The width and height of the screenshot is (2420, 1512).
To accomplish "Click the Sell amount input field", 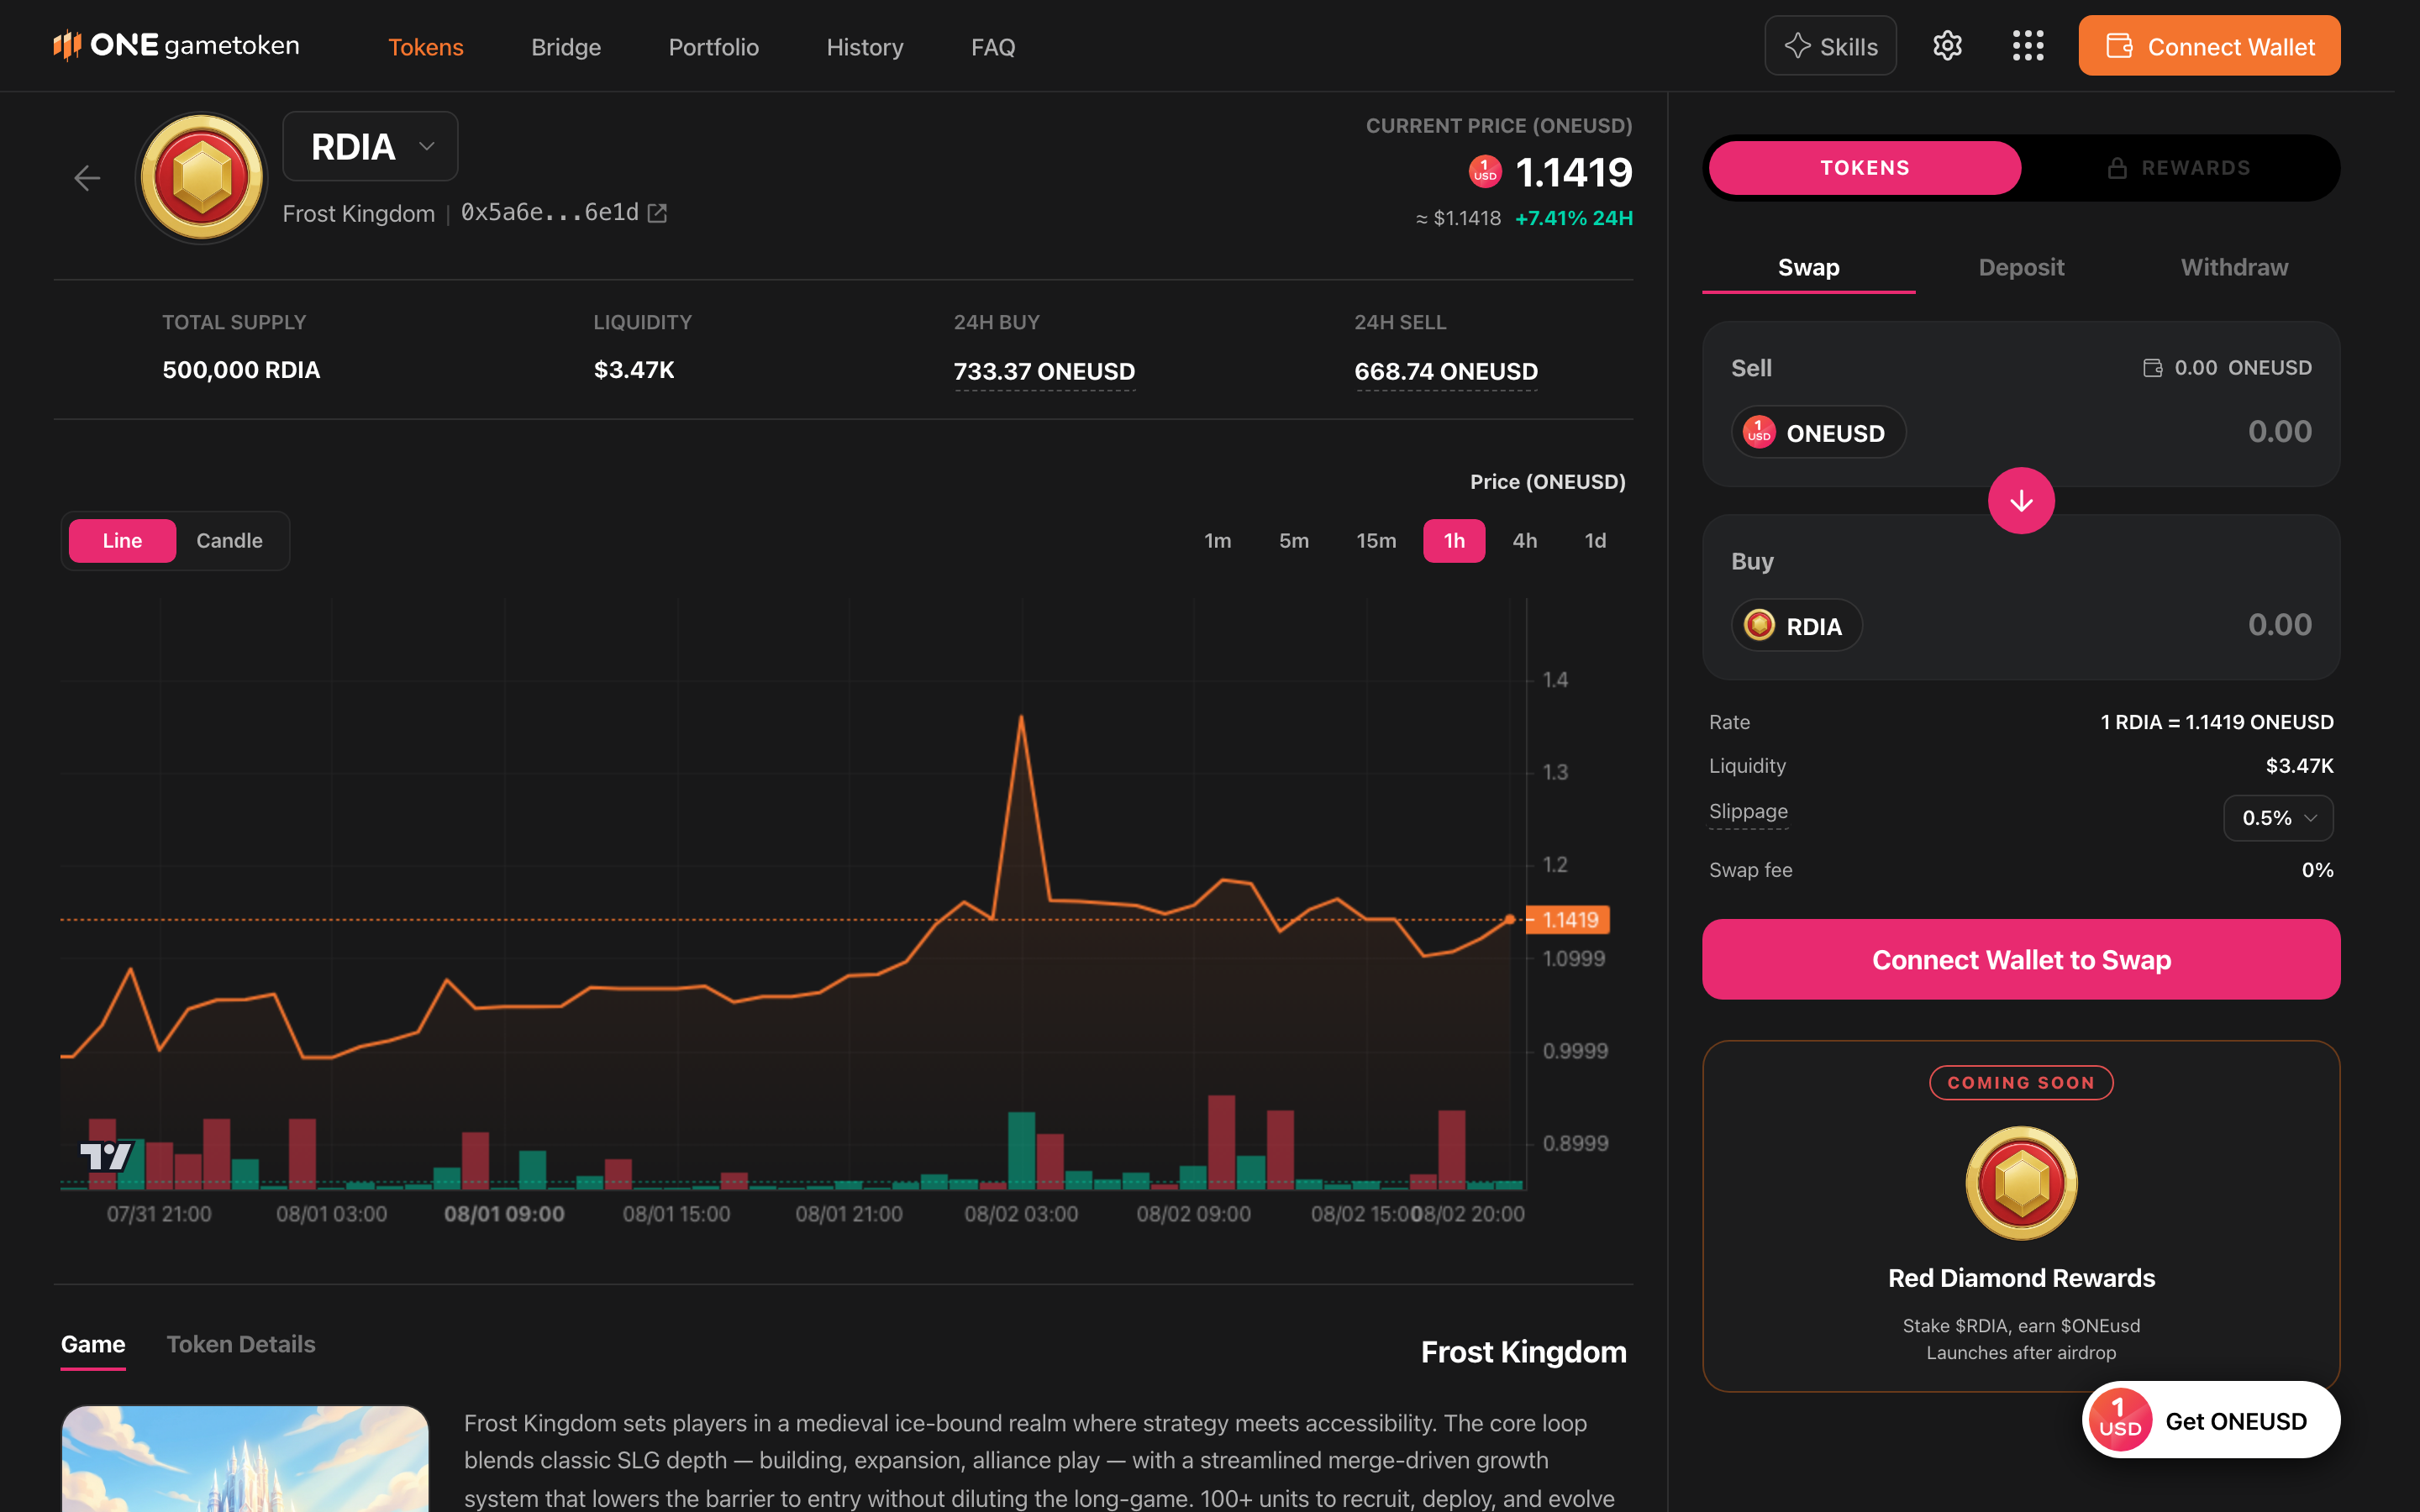I will coord(2279,432).
